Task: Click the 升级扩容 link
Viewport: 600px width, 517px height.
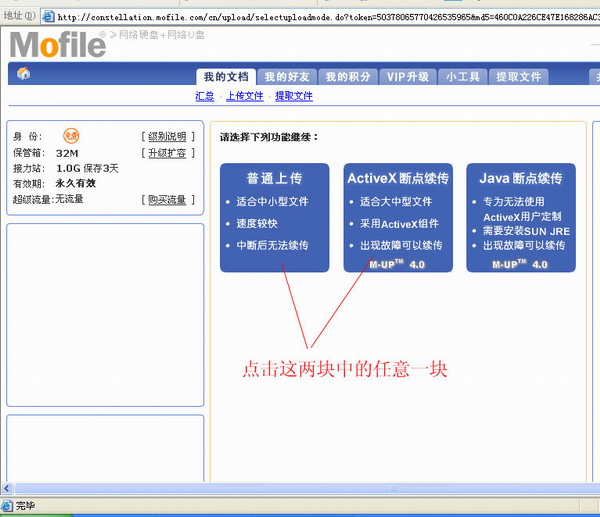Action: [167, 153]
